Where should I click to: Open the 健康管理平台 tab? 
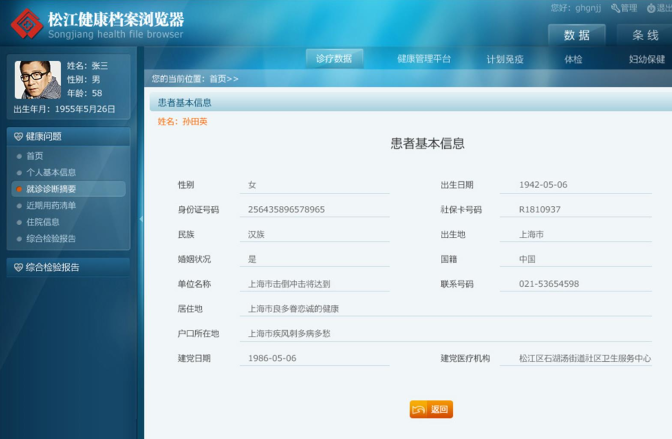tap(423, 59)
